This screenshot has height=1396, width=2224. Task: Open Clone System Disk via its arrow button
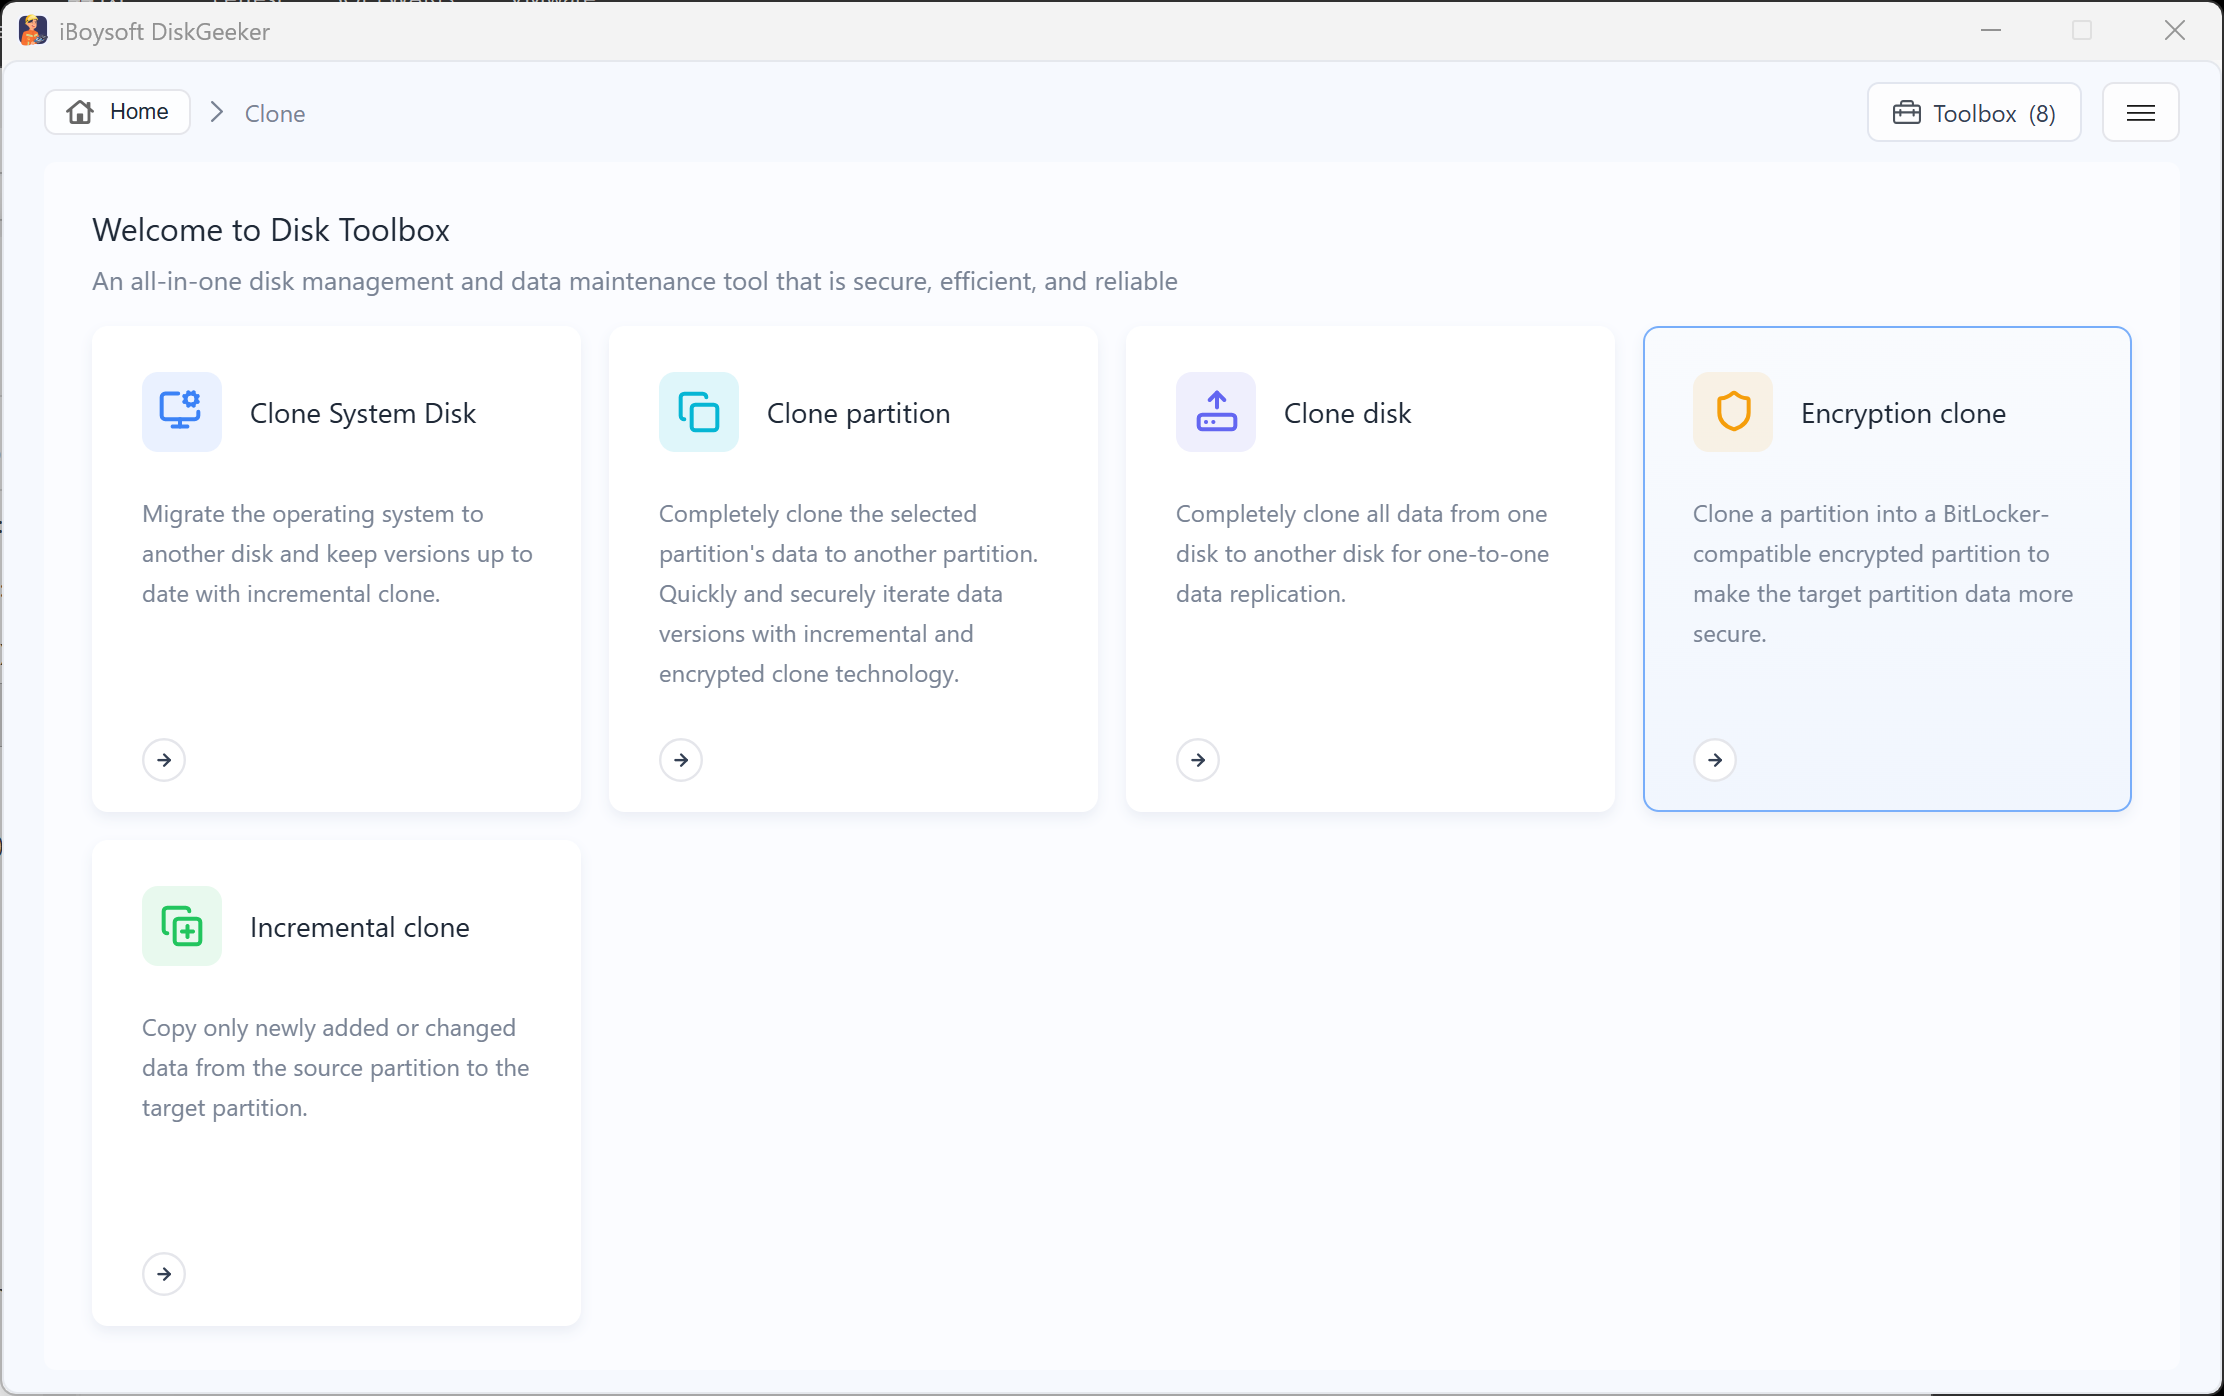(164, 760)
